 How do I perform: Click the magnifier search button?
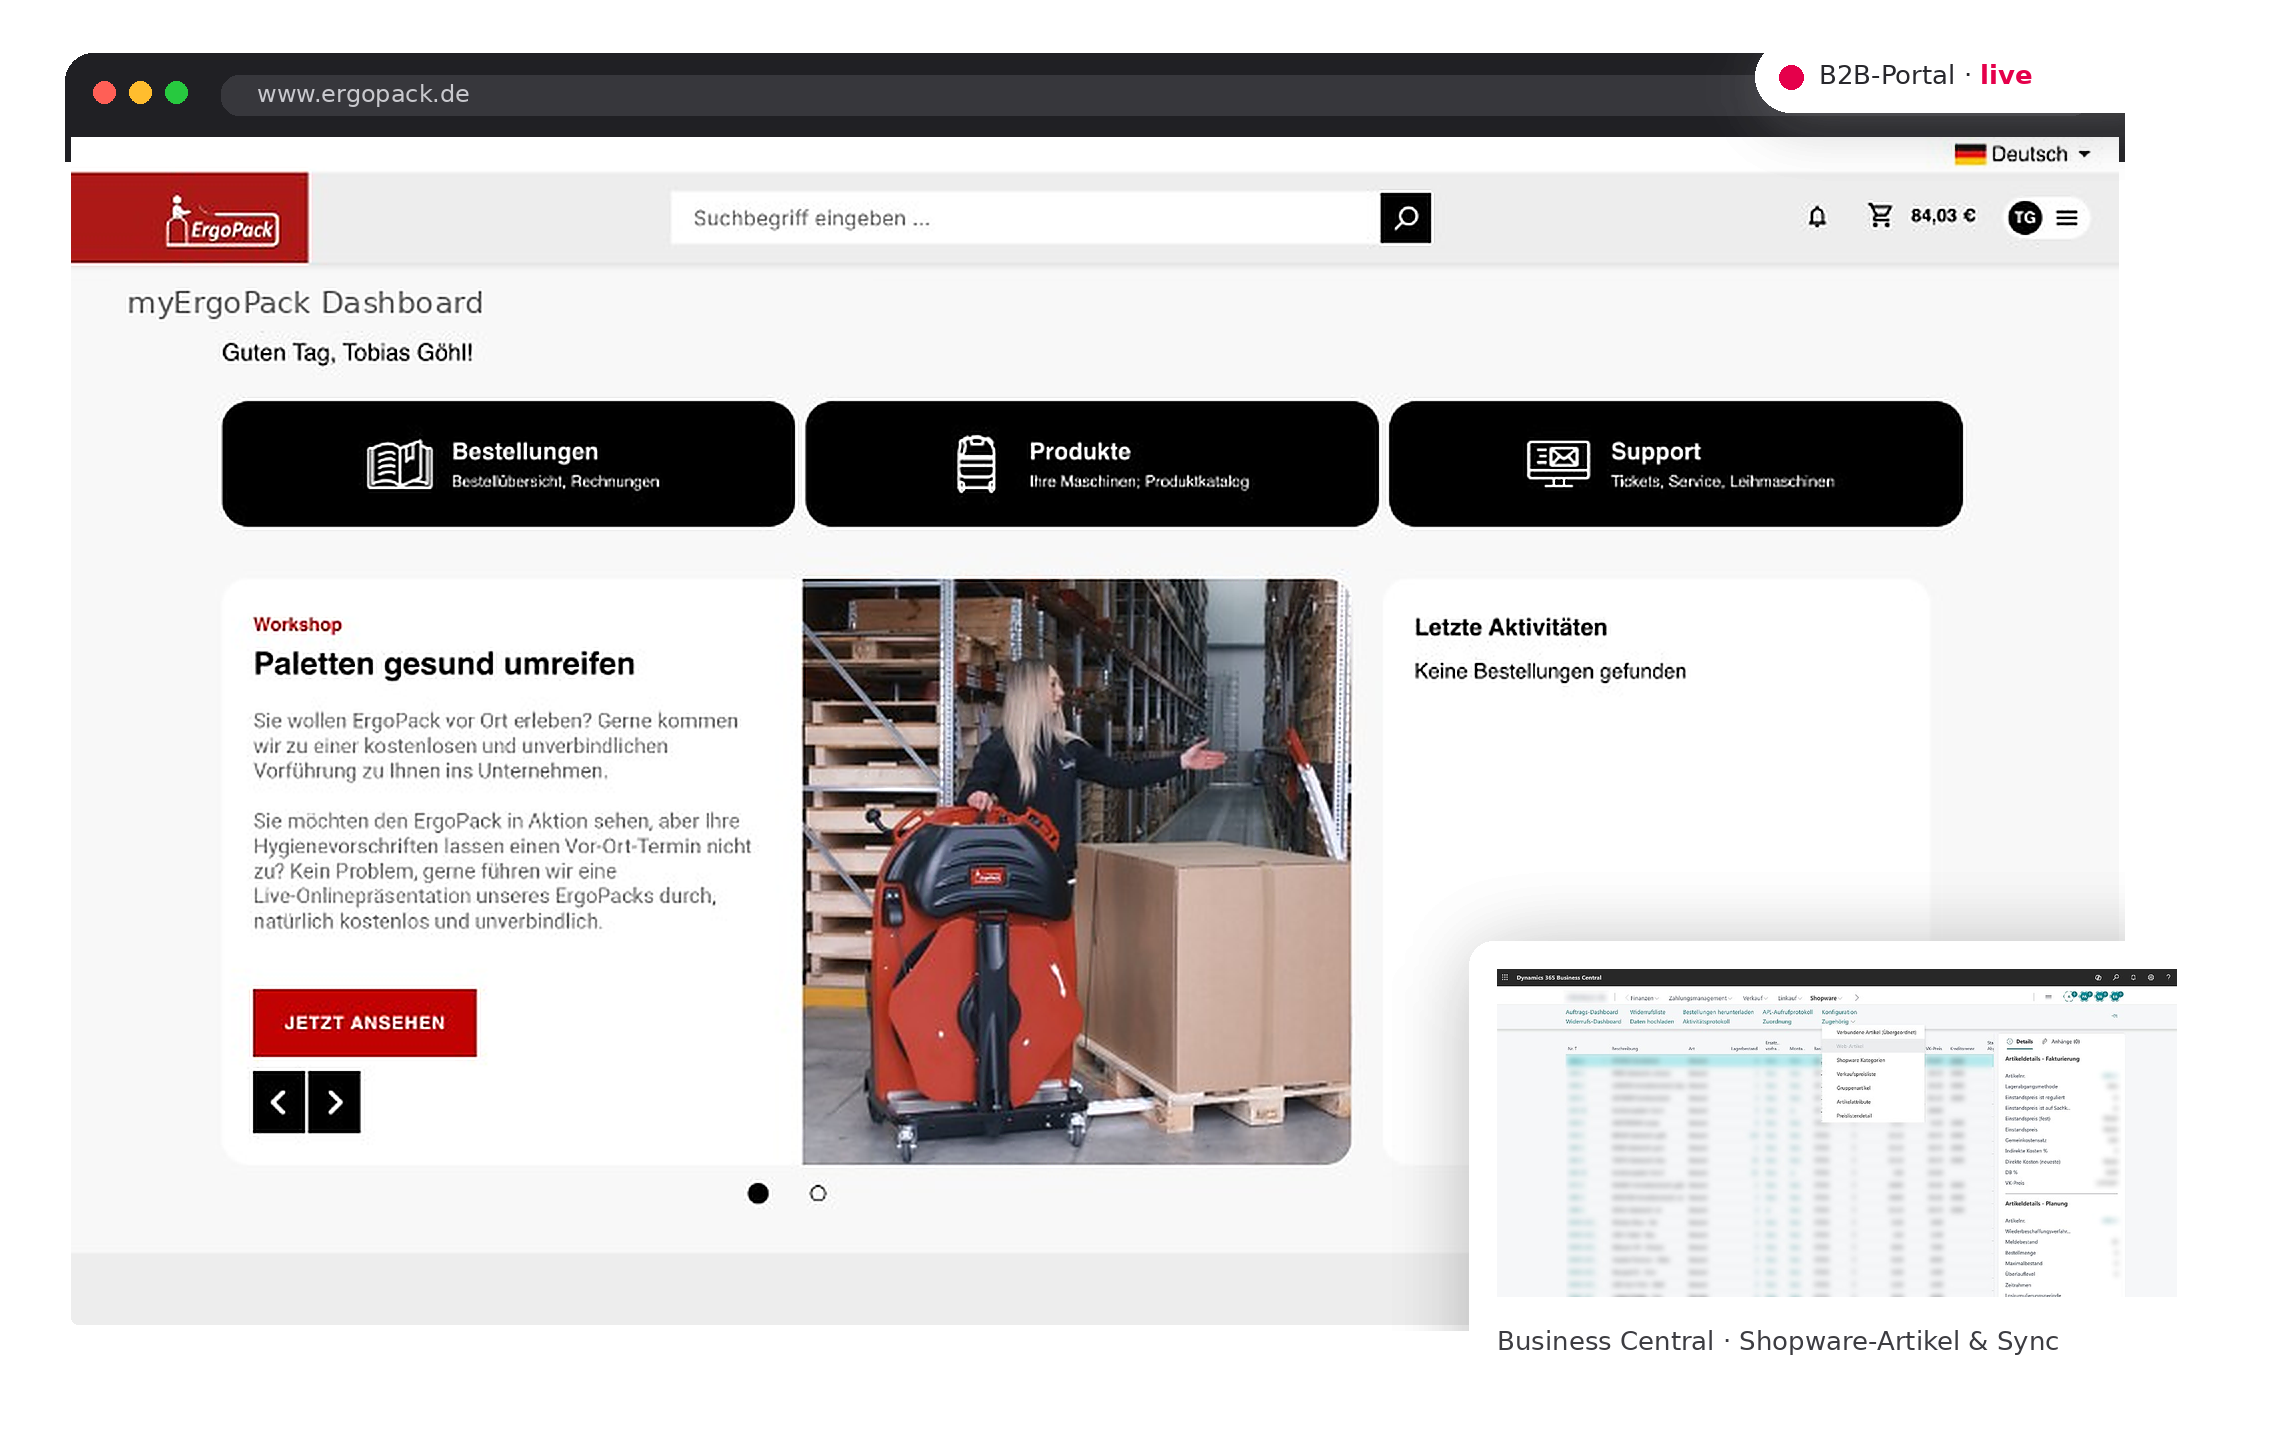[1405, 218]
